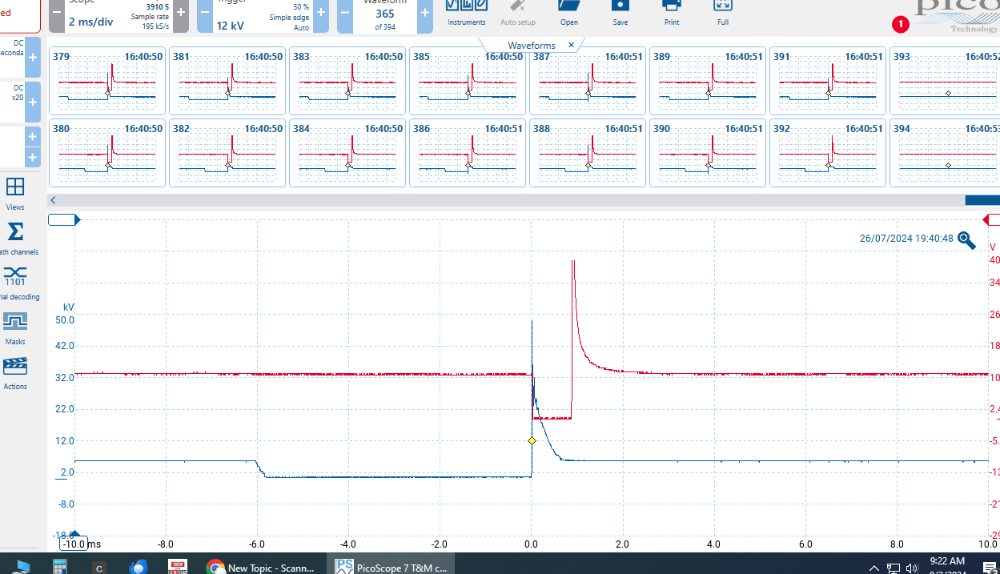Open the Serial decoding tool
Image resolution: width=1000 pixels, height=574 pixels.
(x=15, y=280)
